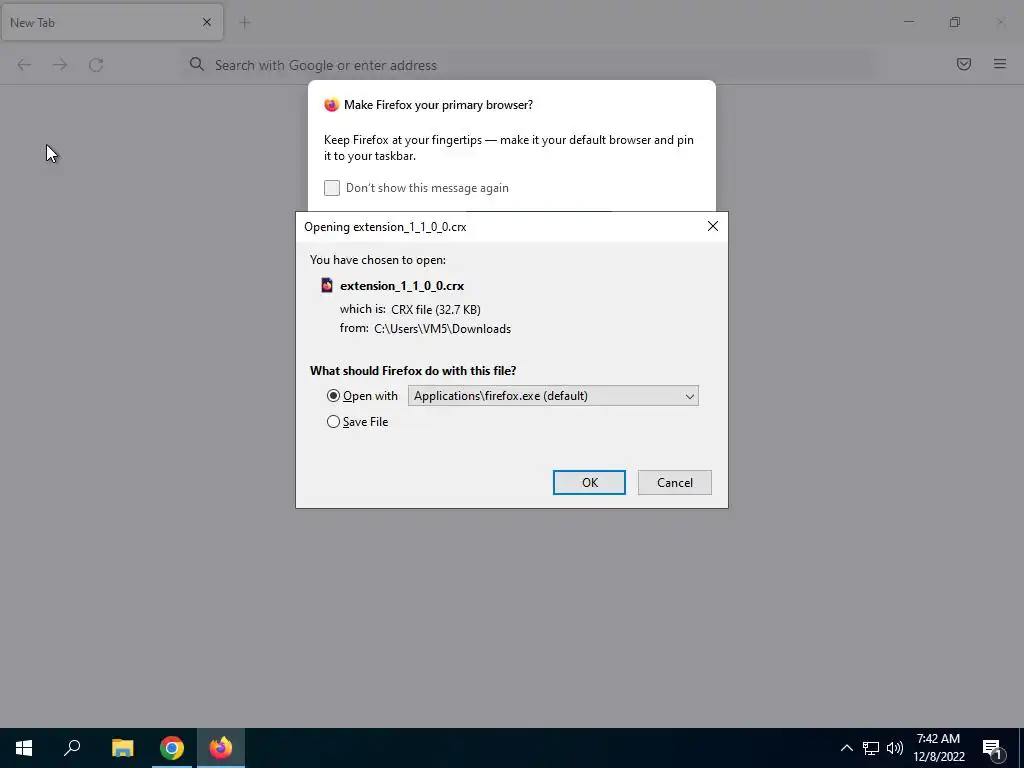Click the search magnifier icon in address bar

(x=197, y=64)
